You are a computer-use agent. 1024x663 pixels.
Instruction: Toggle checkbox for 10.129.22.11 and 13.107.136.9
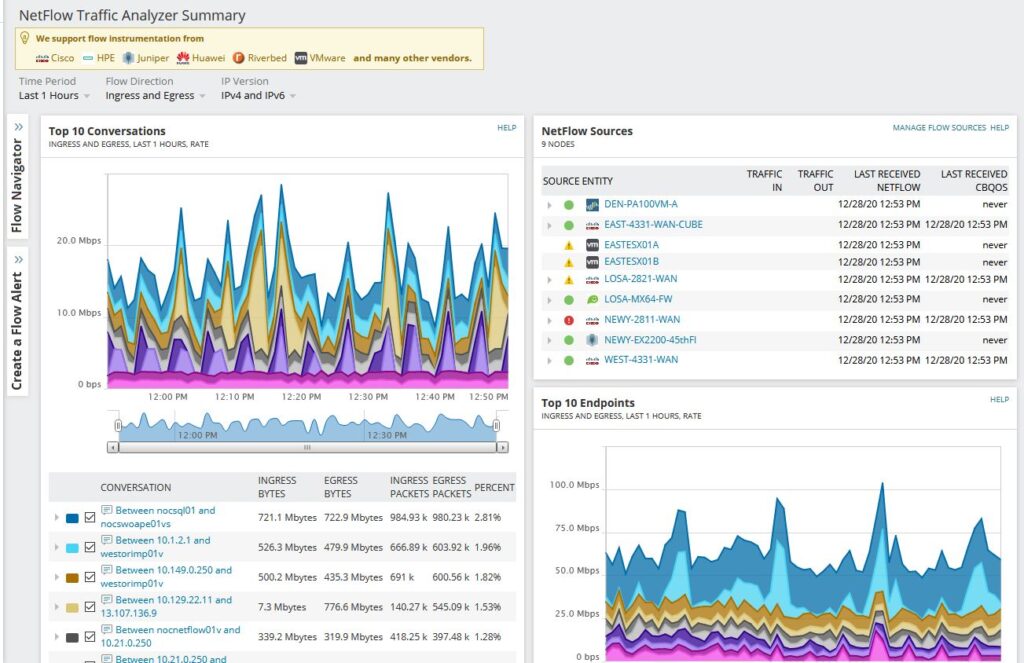click(x=90, y=608)
